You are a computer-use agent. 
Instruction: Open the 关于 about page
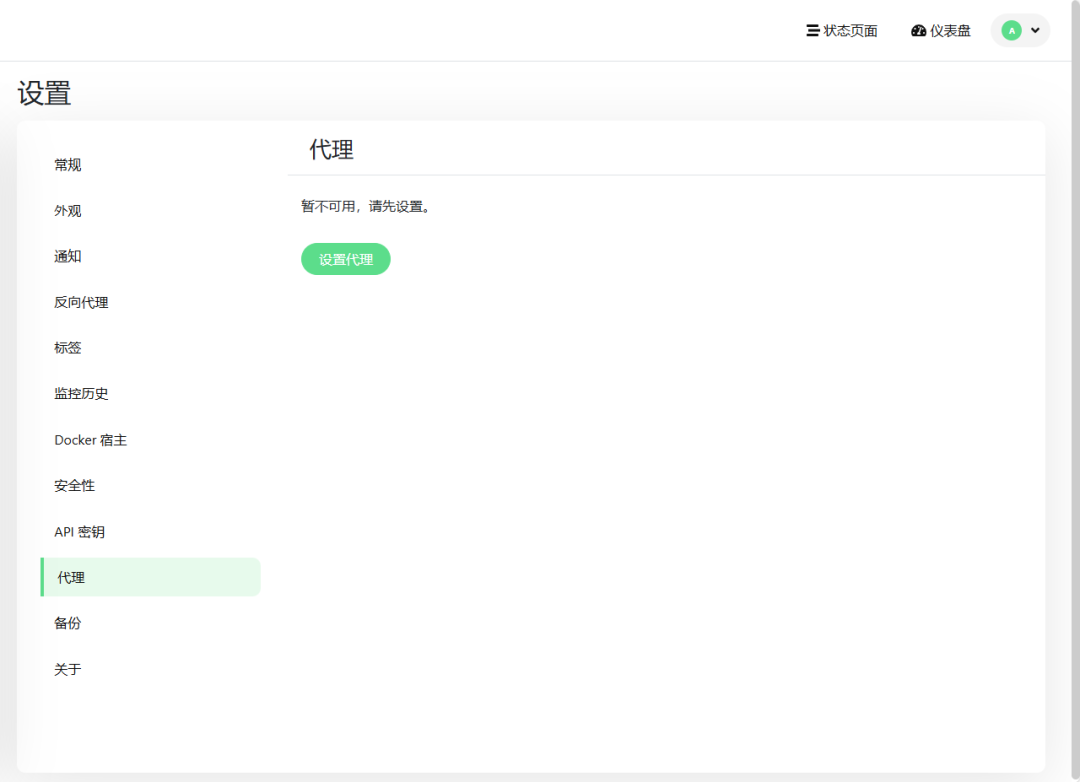[68, 669]
